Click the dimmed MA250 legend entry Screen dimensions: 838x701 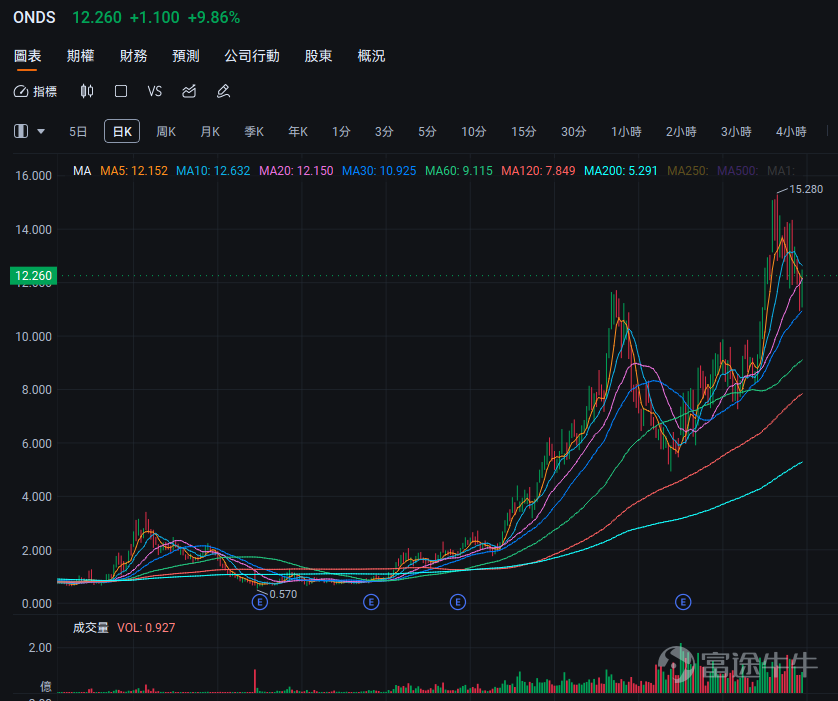tap(687, 171)
